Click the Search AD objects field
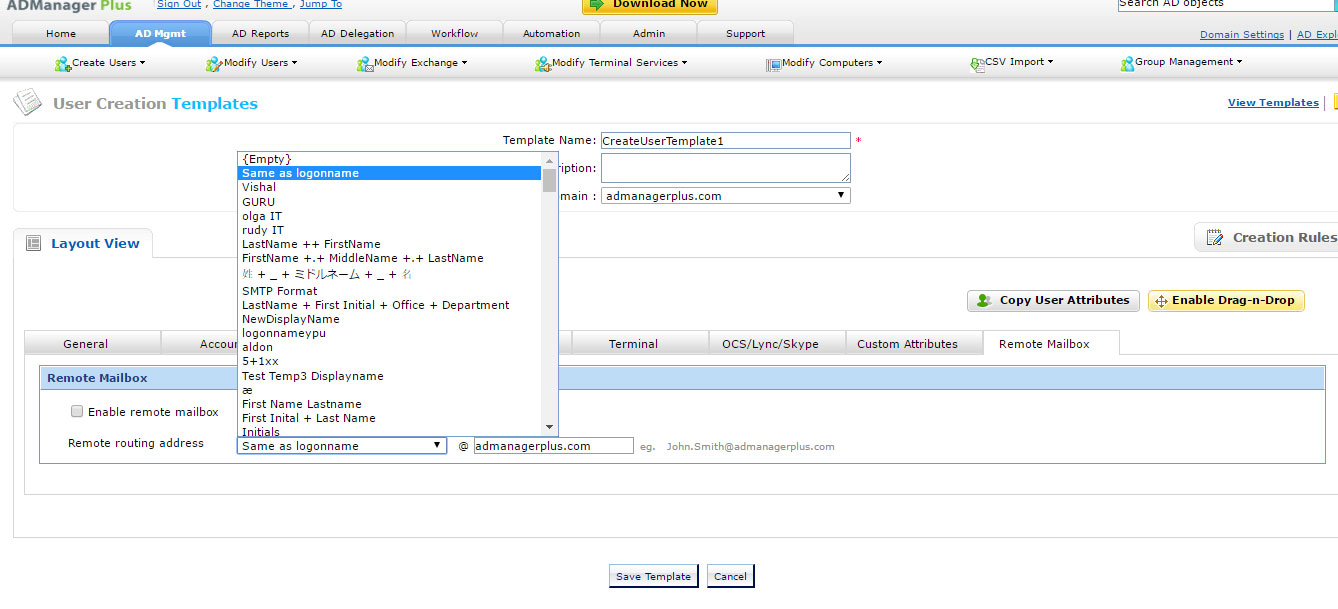This screenshot has width=1338, height=609. coord(1226,4)
